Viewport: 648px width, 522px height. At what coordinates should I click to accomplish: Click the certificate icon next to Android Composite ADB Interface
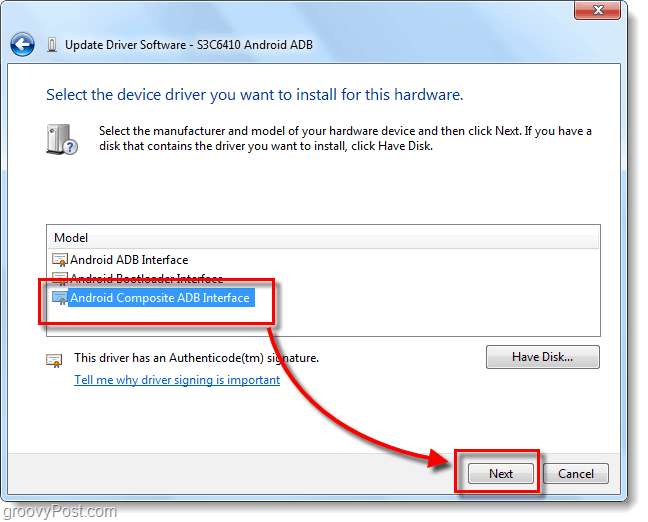click(60, 298)
